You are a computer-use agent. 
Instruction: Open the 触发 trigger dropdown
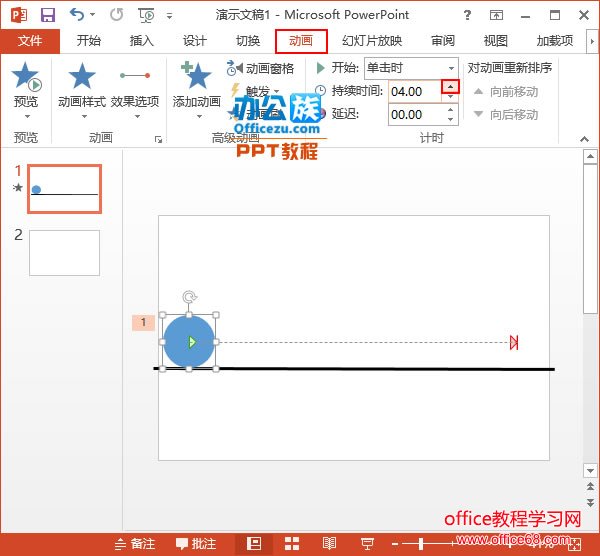(x=255, y=91)
